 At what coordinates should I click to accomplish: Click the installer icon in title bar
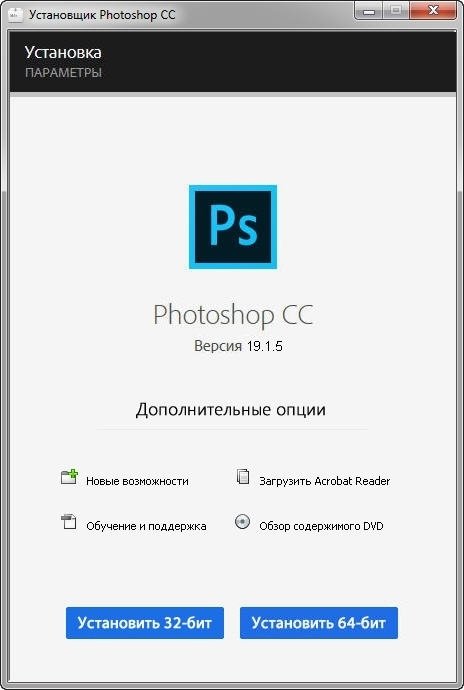click(15, 14)
